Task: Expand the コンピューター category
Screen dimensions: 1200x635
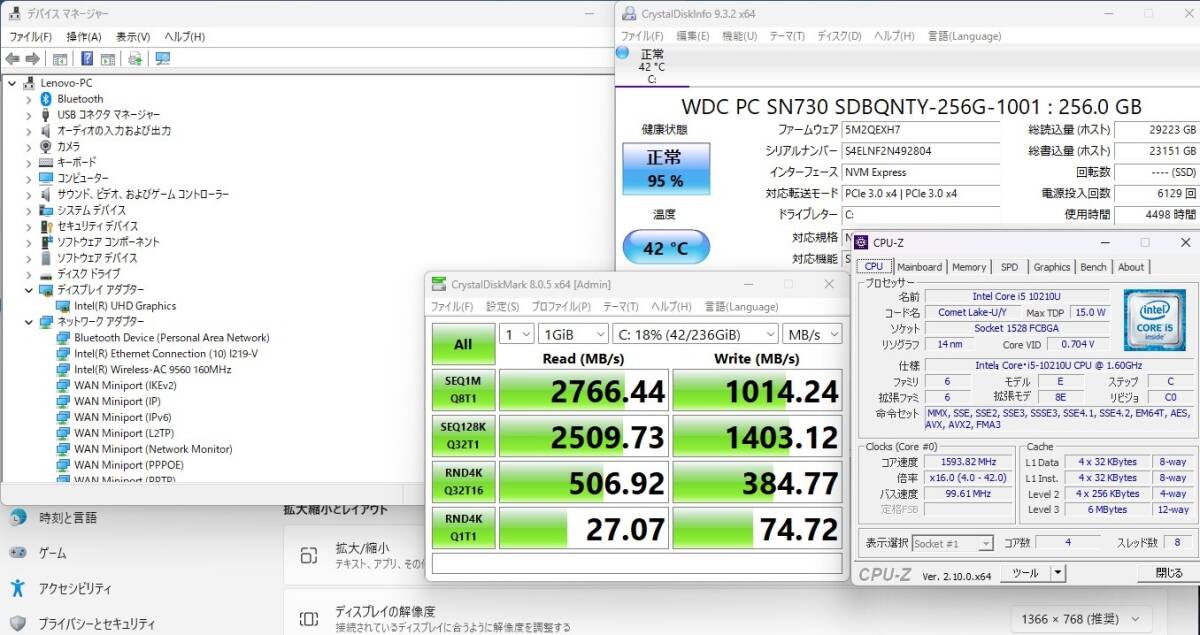Action: [x=28, y=178]
